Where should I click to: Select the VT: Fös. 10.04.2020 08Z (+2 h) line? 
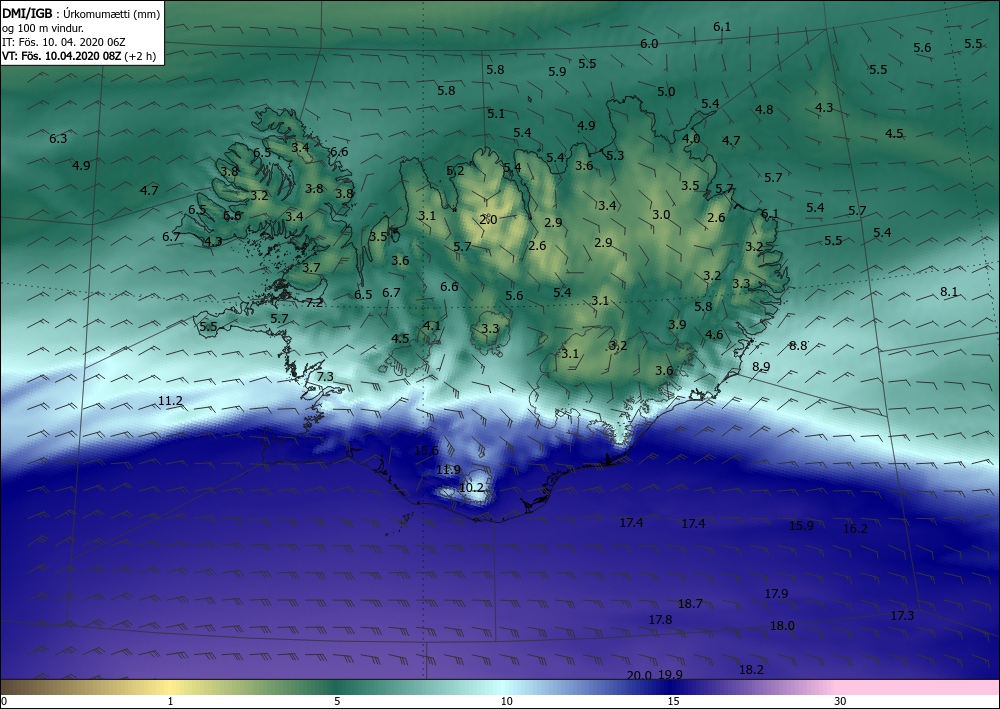[79, 55]
